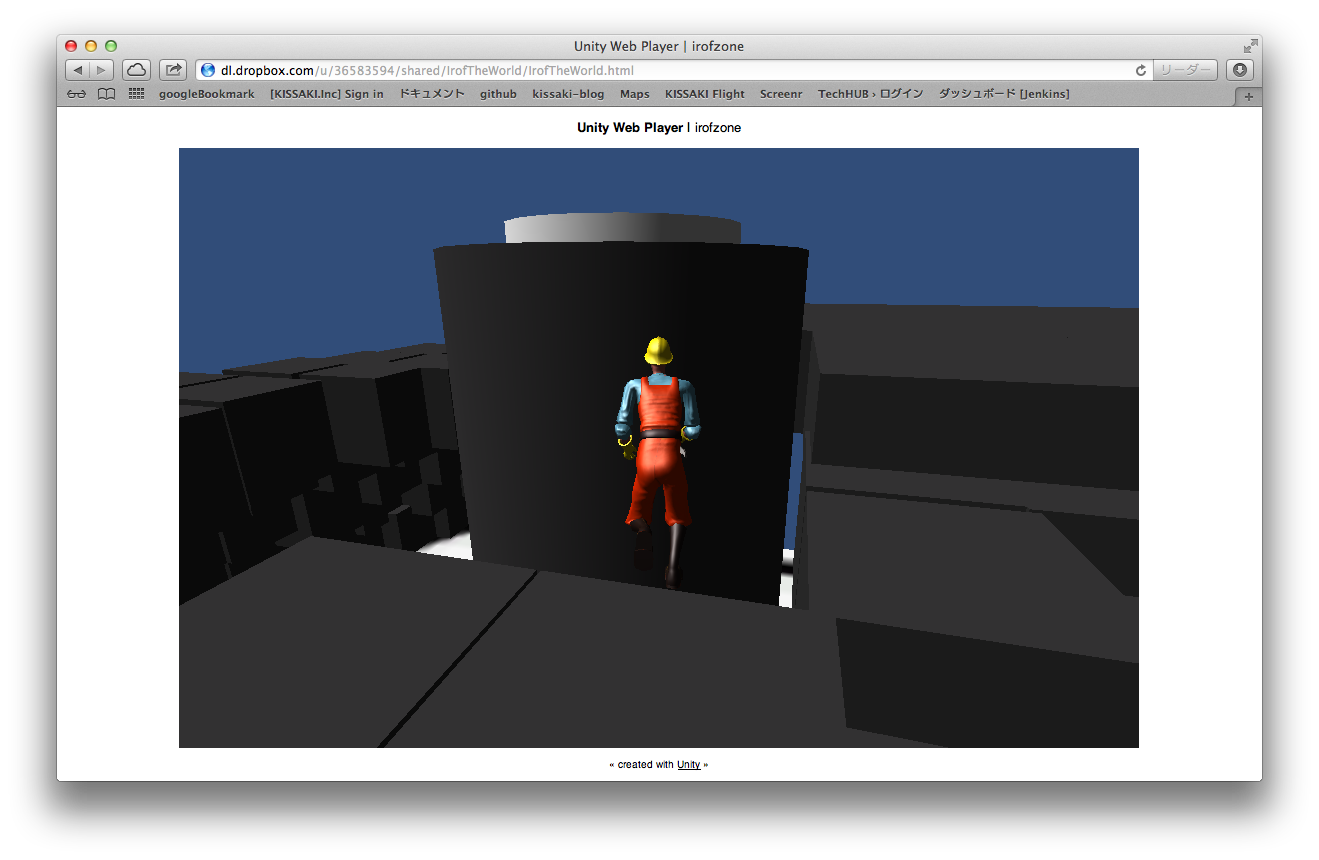Viewport: 1319px width, 860px height.
Task: Open the ドキュメント bookmark
Action: [432, 94]
